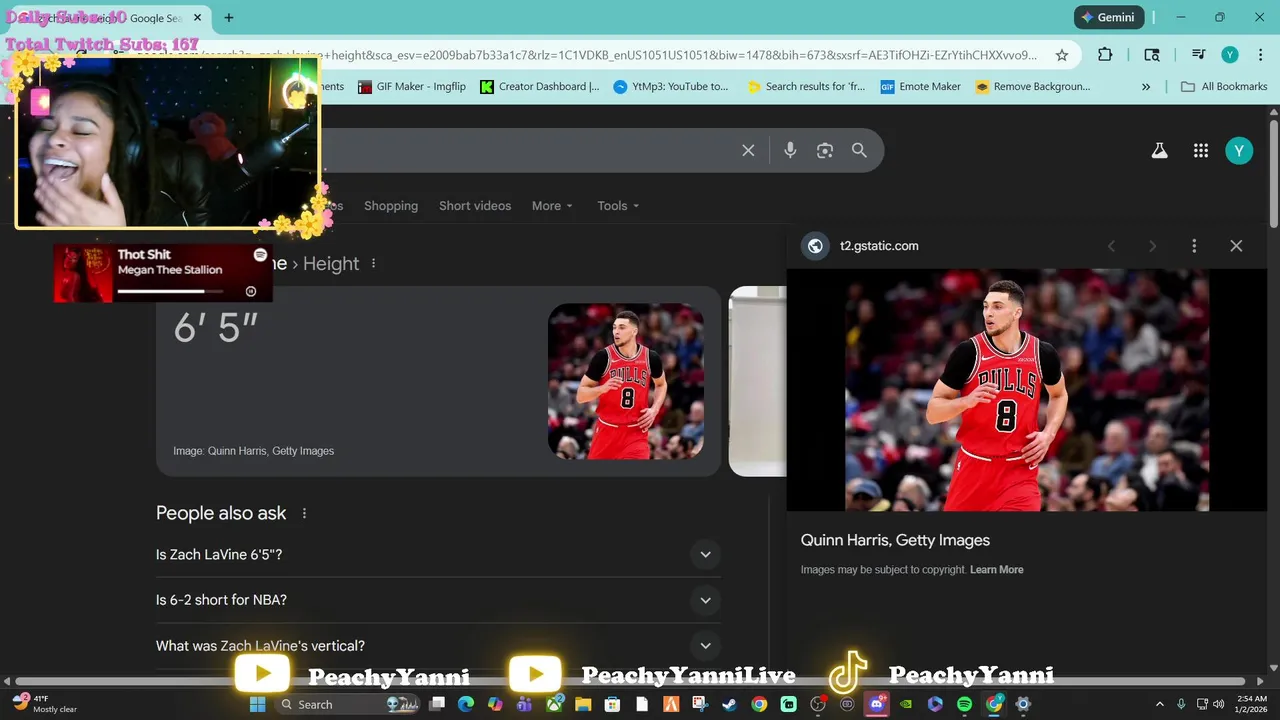Open the Gemini button in Chrome
Image resolution: width=1280 pixels, height=720 pixels.
pyautogui.click(x=1109, y=17)
